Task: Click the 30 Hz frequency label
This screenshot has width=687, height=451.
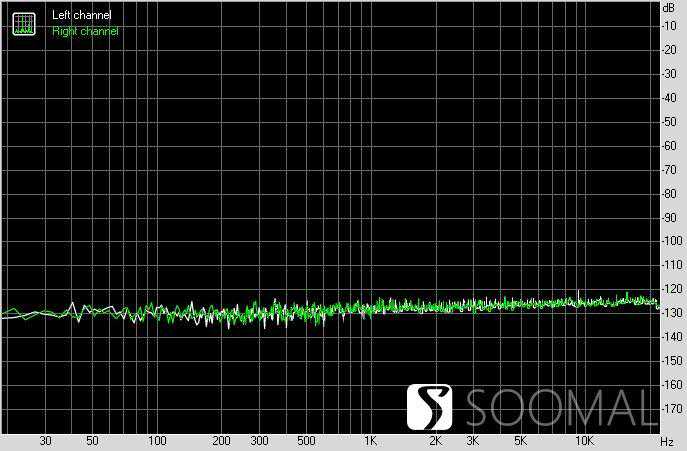Action: 45,441
